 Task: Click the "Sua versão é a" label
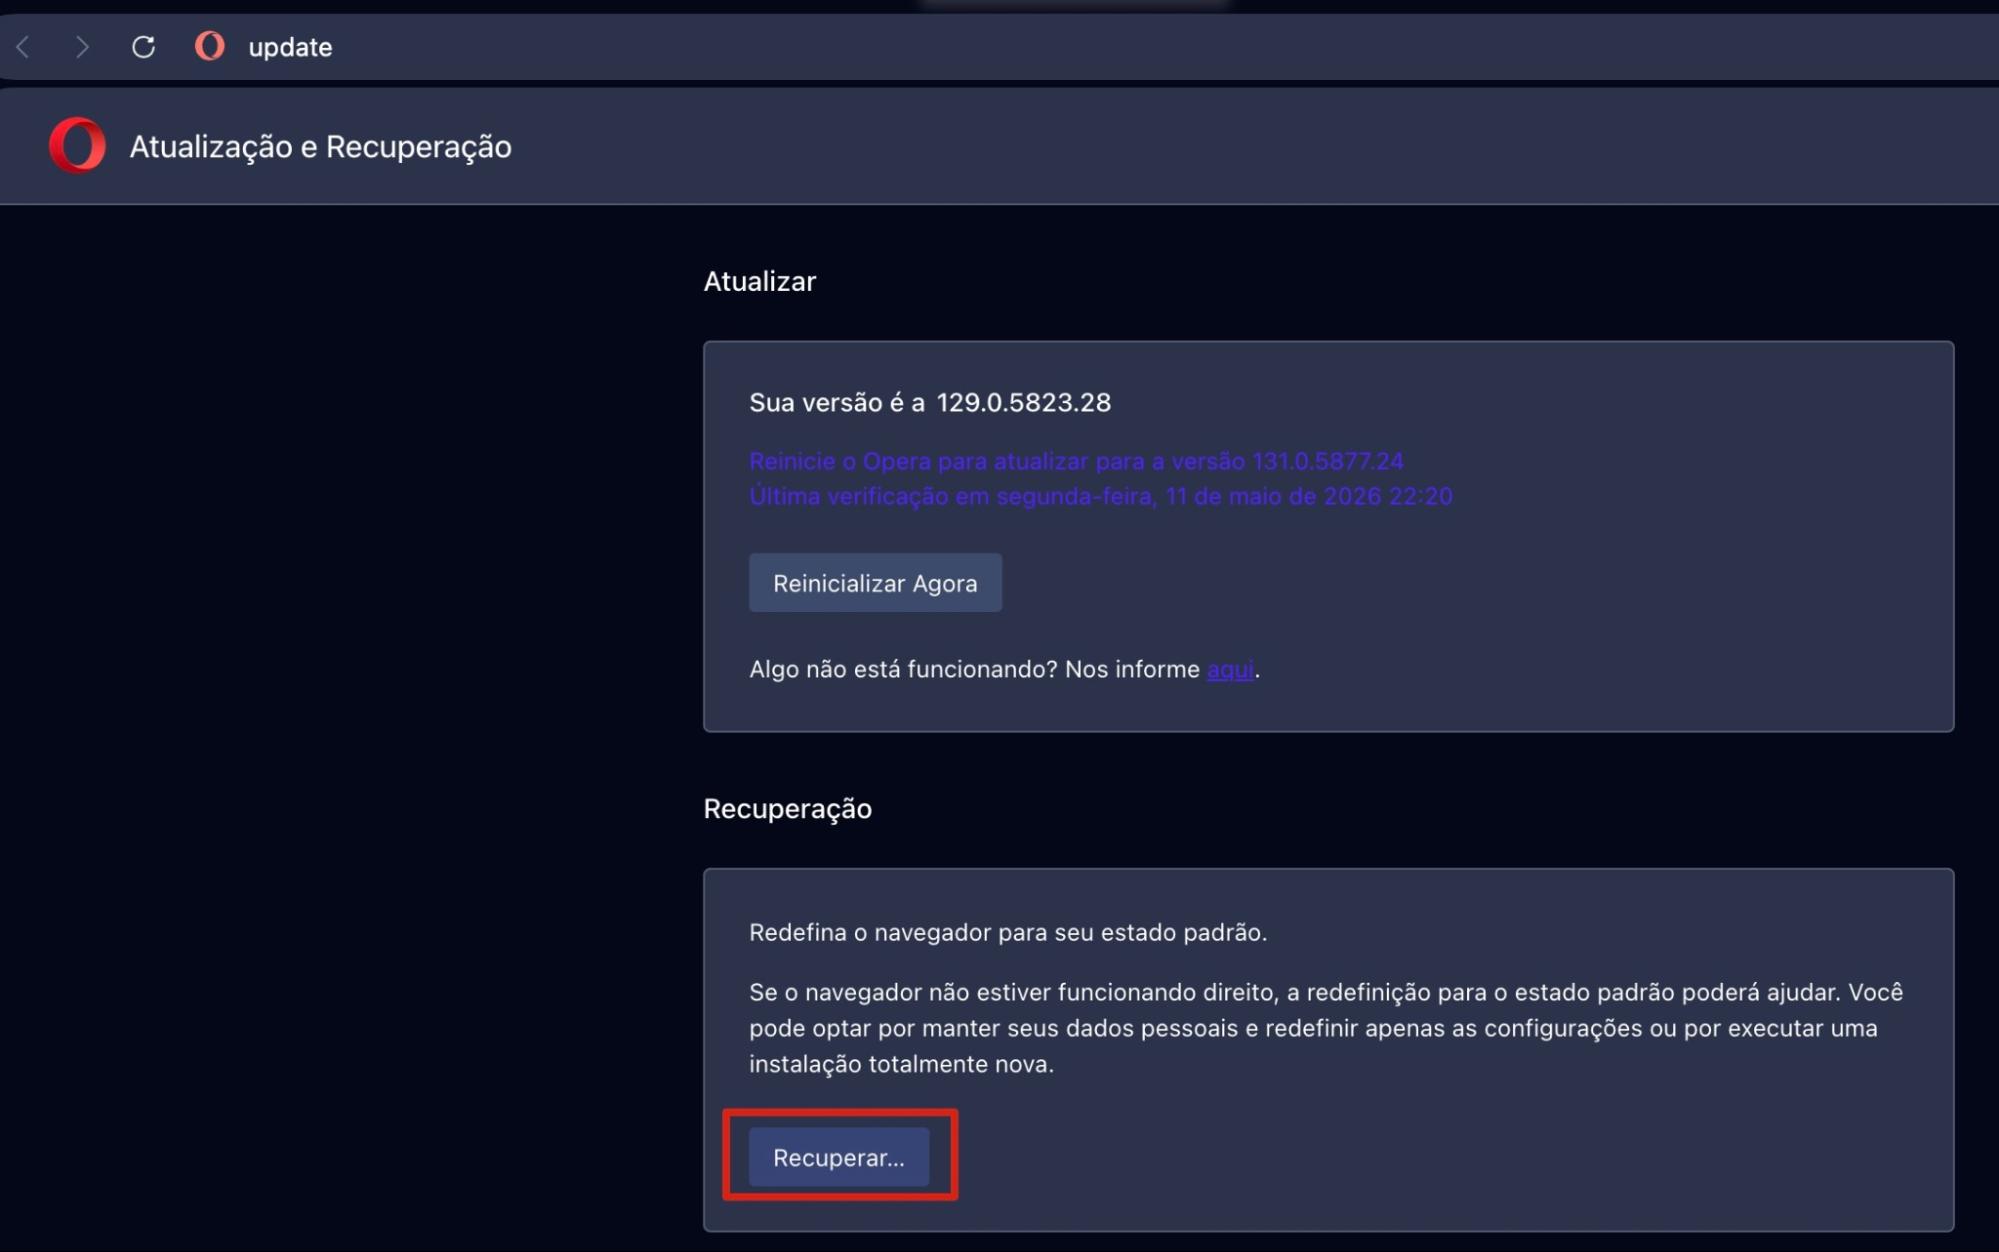837,402
